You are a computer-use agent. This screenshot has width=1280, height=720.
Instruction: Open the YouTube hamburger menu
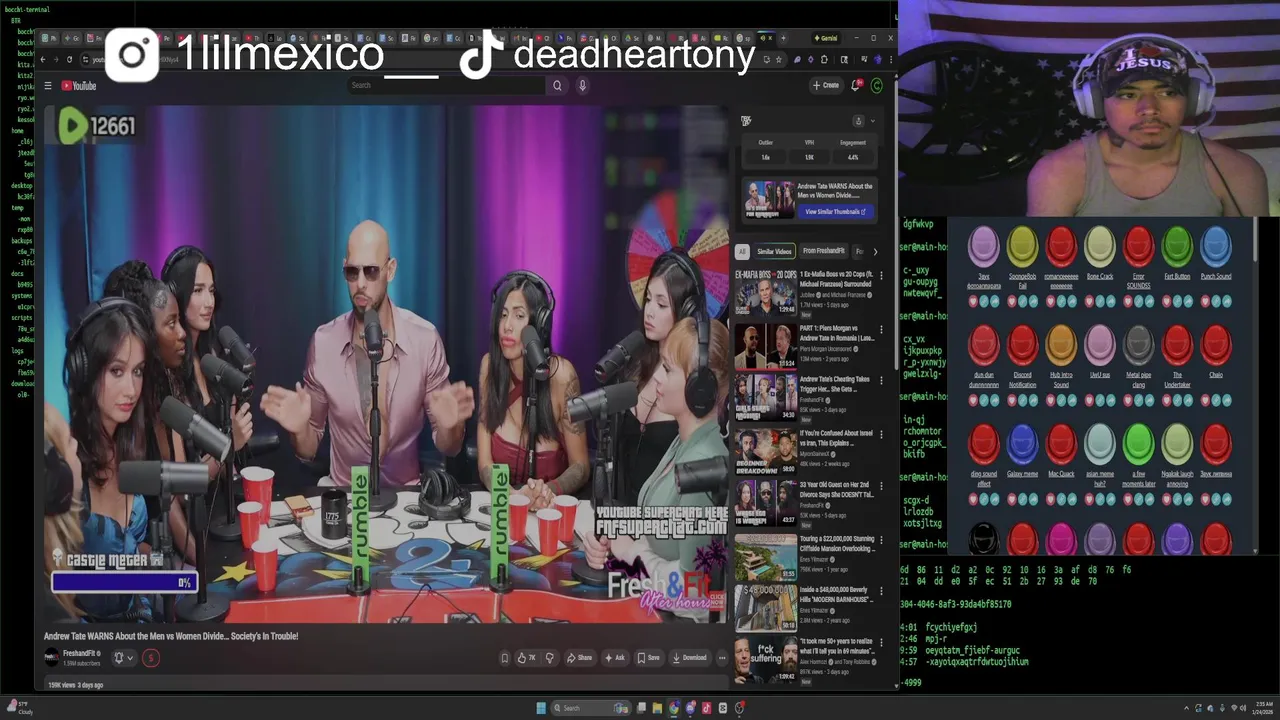pos(47,86)
